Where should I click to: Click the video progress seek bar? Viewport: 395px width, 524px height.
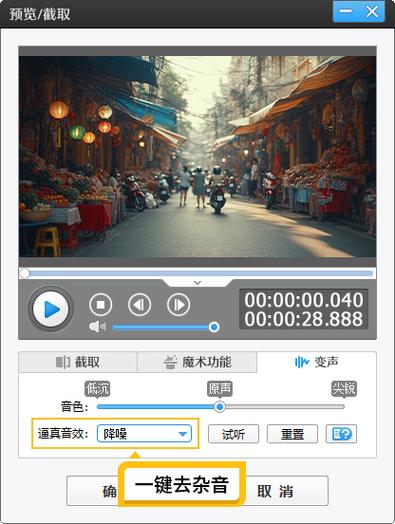[197, 273]
